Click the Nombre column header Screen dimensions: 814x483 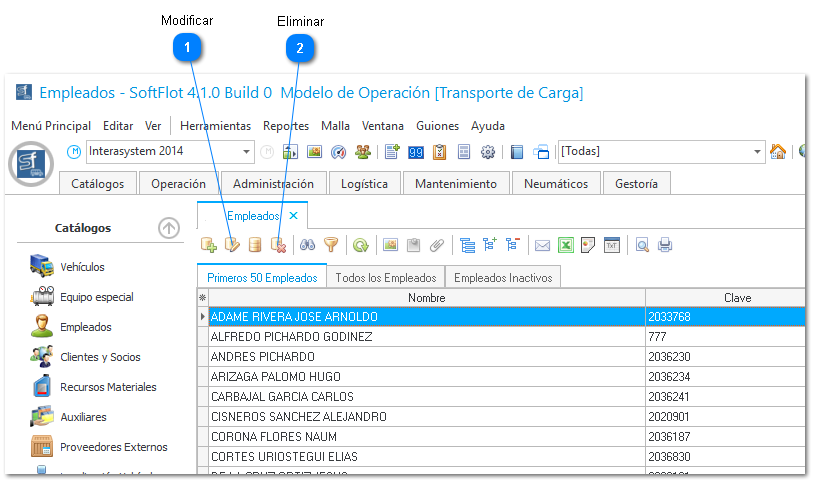426,297
